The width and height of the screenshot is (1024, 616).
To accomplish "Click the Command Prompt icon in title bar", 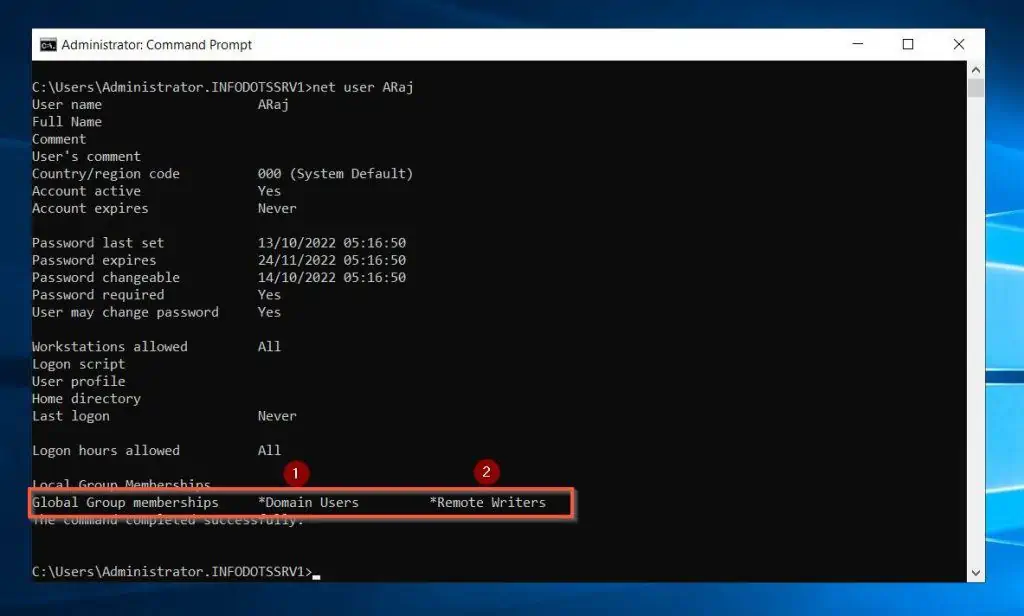I will pos(48,44).
